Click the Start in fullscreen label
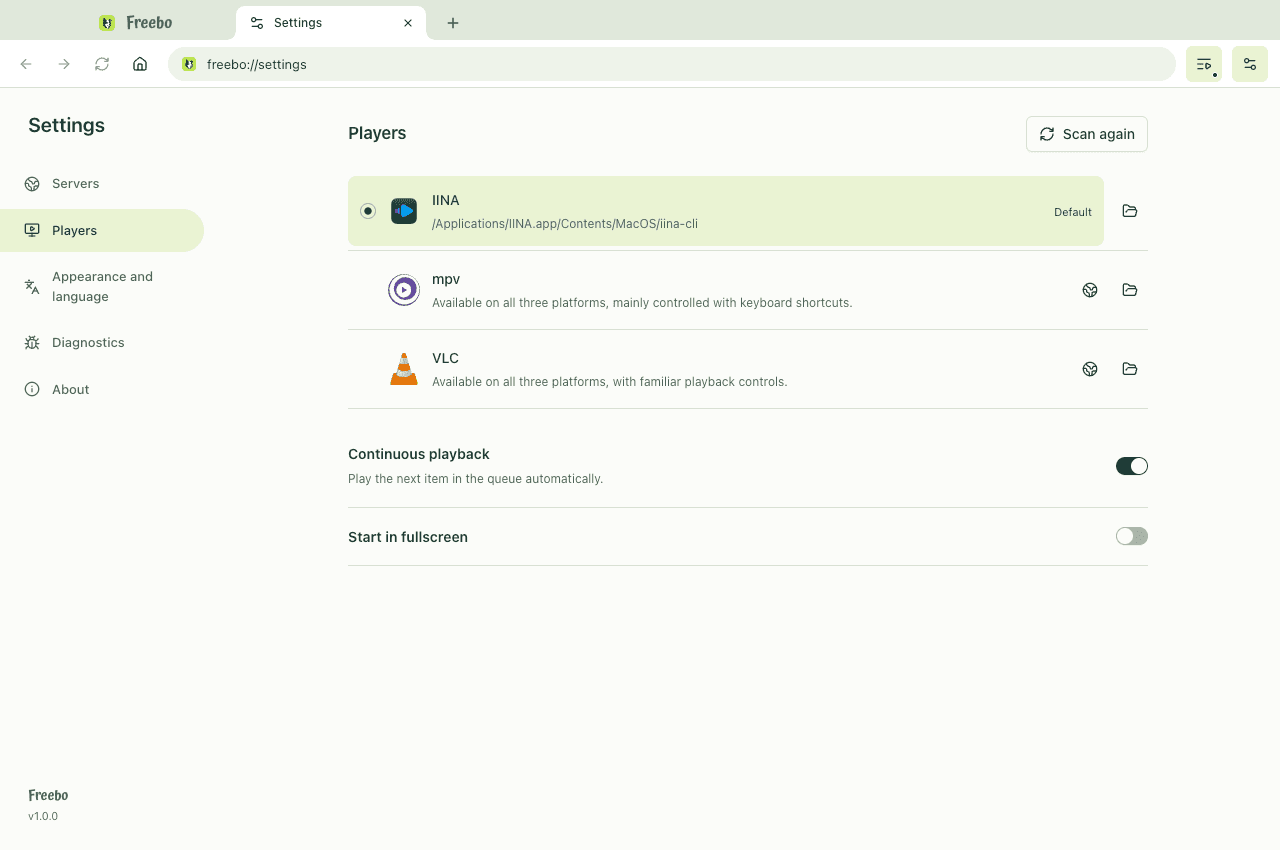Screen dimensions: 1280x850 pyautogui.click(x=408, y=537)
